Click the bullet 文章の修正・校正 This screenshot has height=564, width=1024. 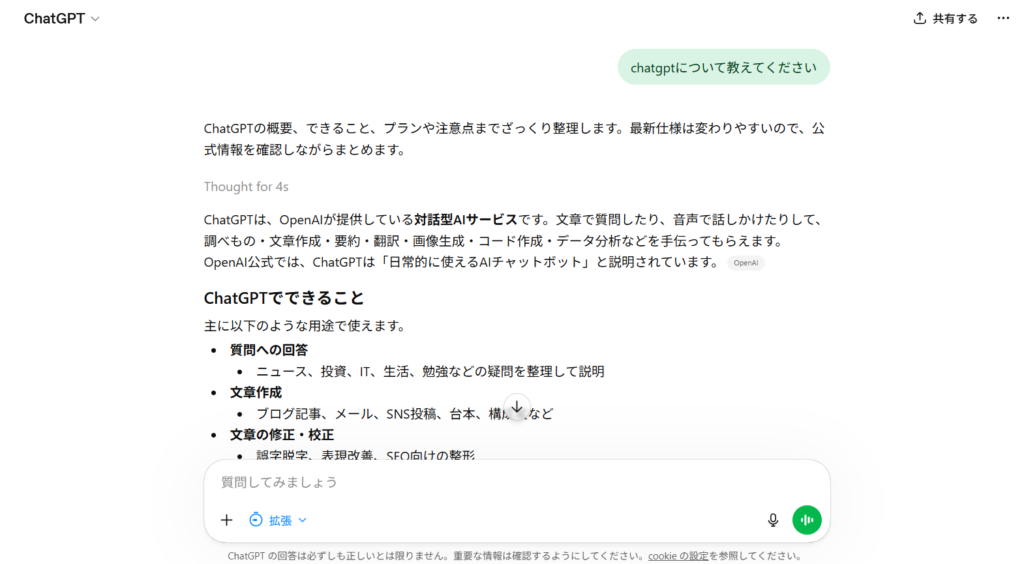[x=281, y=435]
